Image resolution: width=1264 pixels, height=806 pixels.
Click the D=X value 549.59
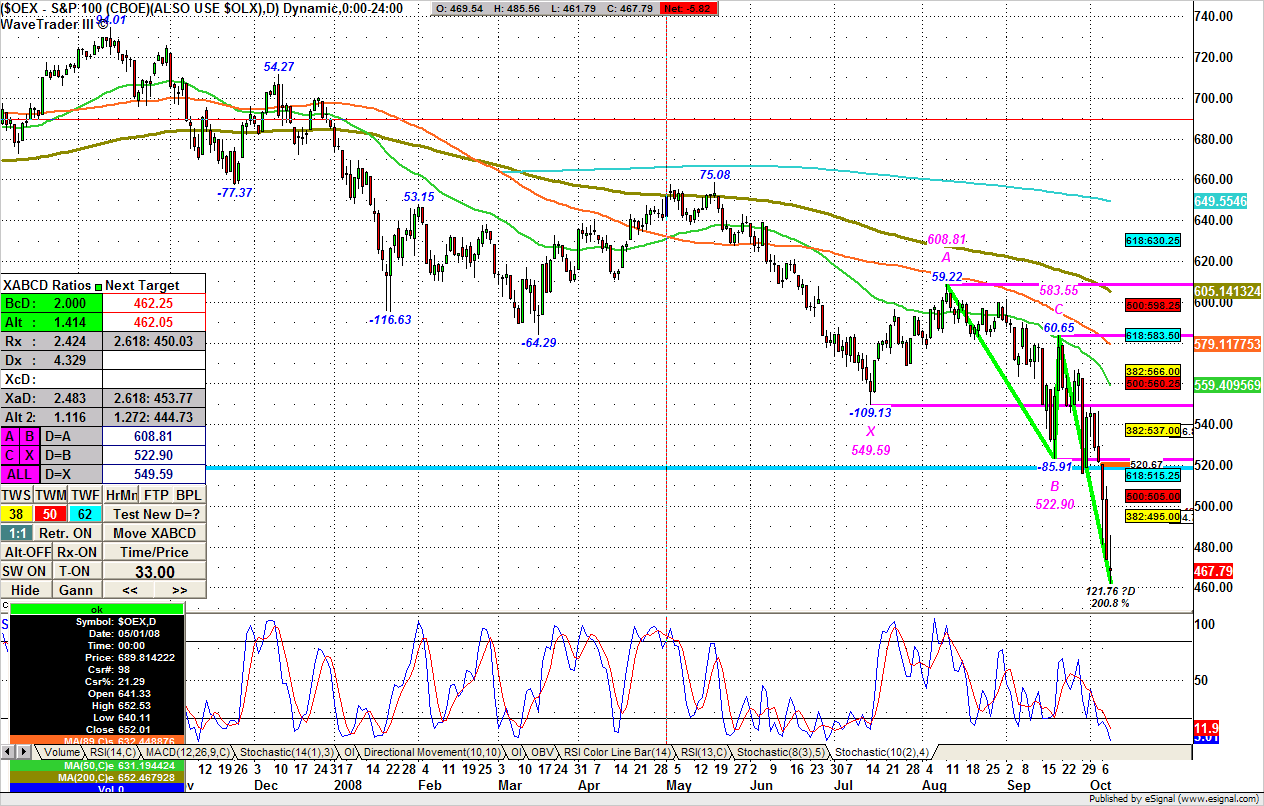coord(155,474)
